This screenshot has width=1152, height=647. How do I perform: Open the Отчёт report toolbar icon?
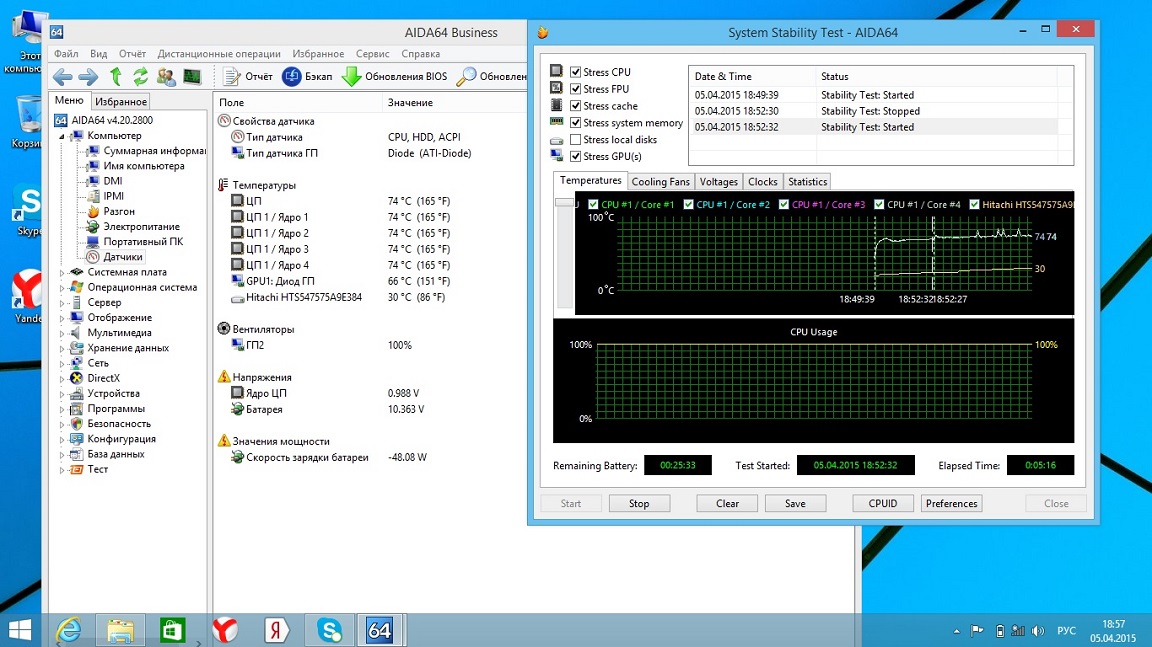pyautogui.click(x=232, y=77)
